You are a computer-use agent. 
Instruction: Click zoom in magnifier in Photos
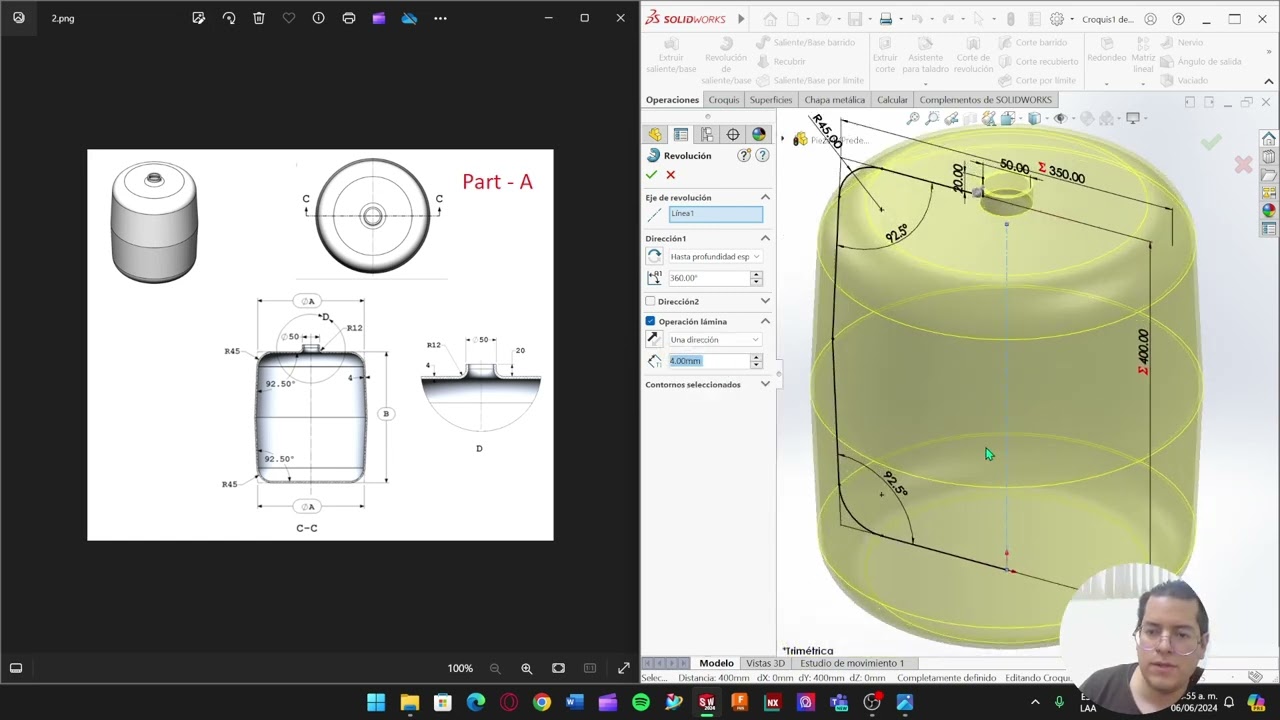[527, 668]
